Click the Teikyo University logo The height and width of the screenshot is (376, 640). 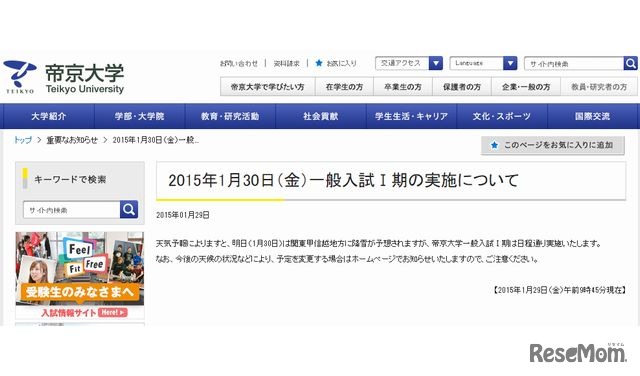[64, 78]
